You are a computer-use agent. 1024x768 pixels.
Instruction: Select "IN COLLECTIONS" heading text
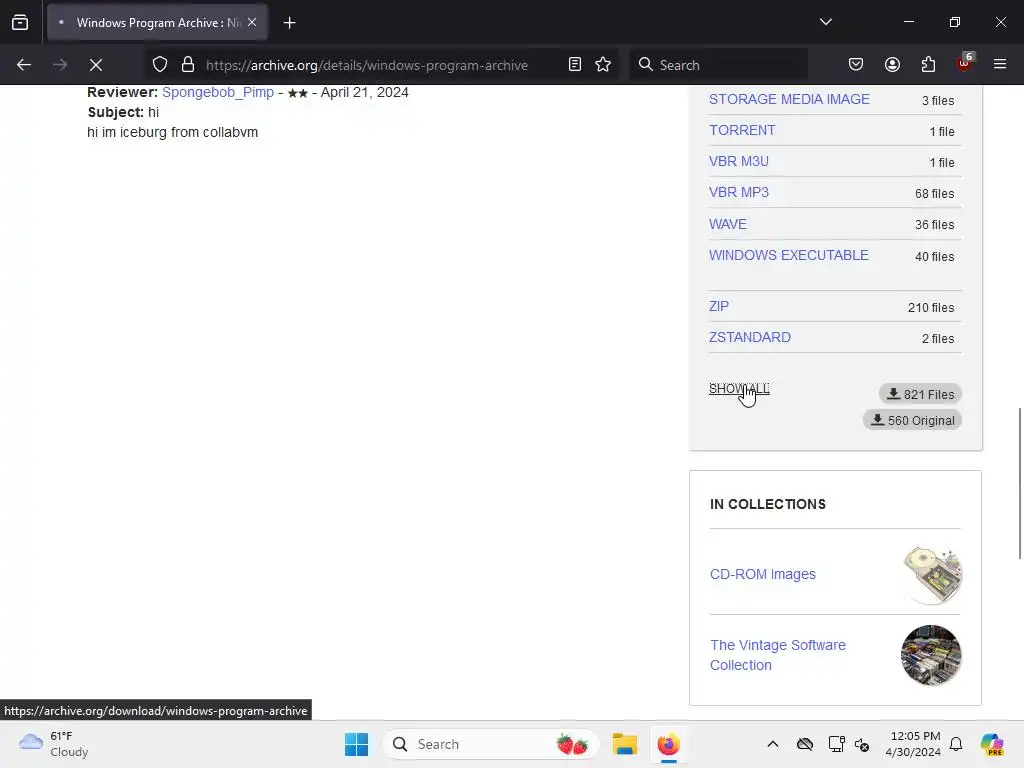767,504
